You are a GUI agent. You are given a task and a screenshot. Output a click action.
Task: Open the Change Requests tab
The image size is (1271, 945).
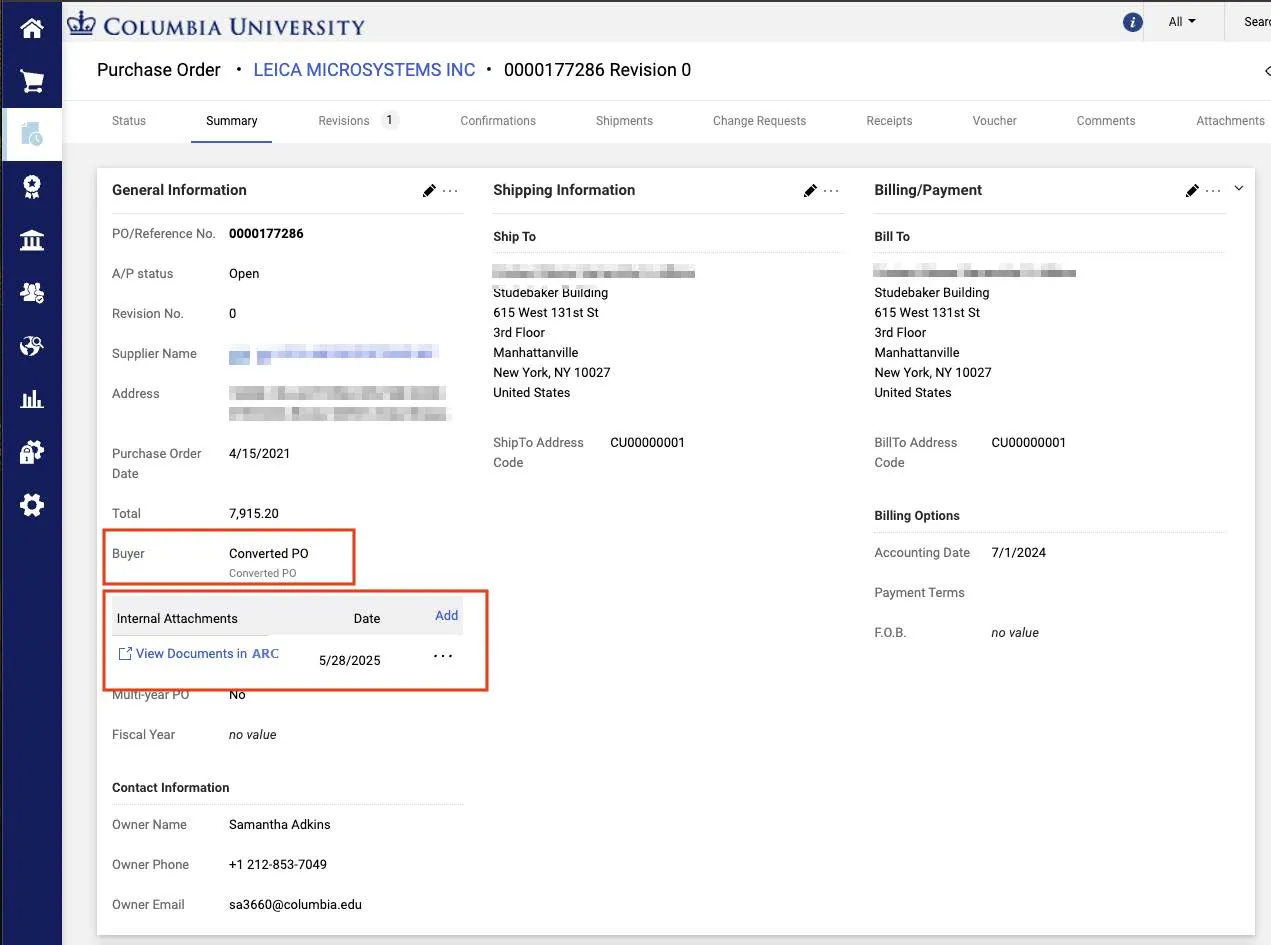tap(759, 121)
